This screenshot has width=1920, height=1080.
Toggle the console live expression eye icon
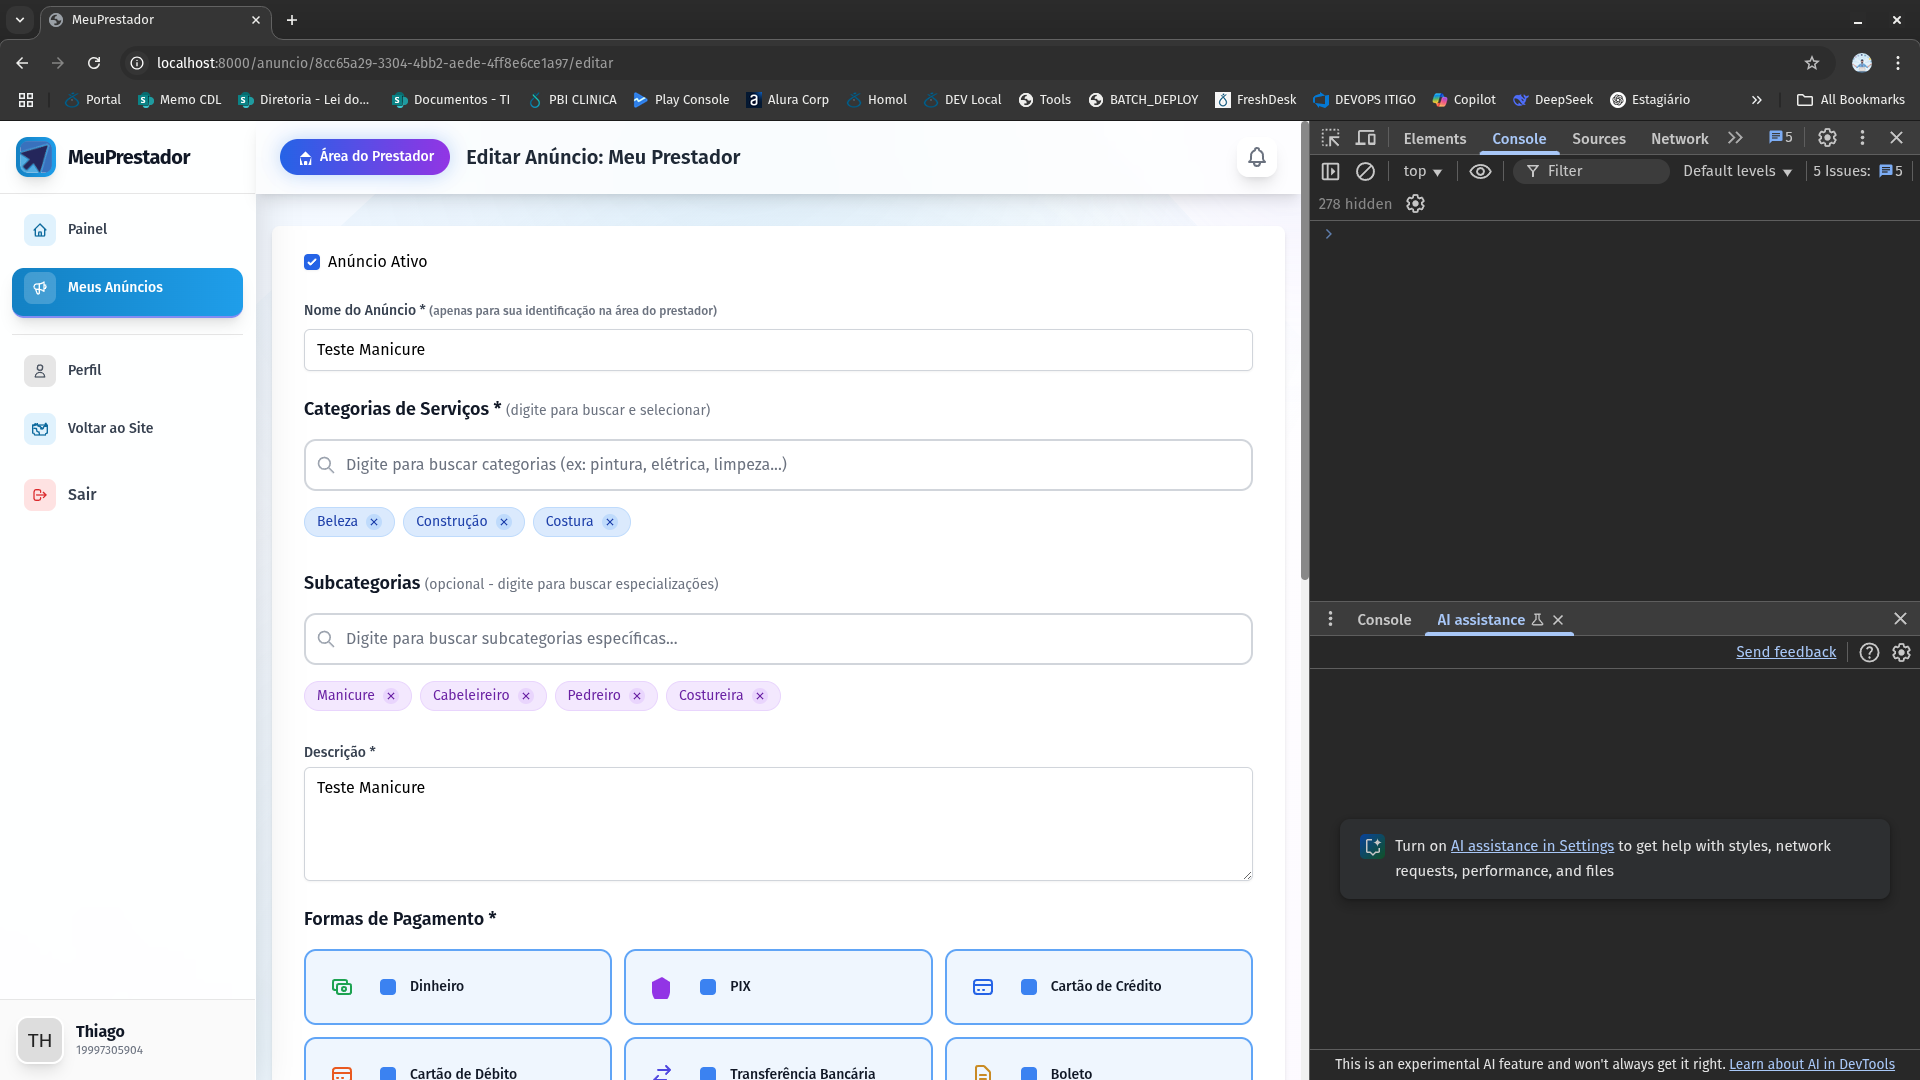pyautogui.click(x=1480, y=172)
